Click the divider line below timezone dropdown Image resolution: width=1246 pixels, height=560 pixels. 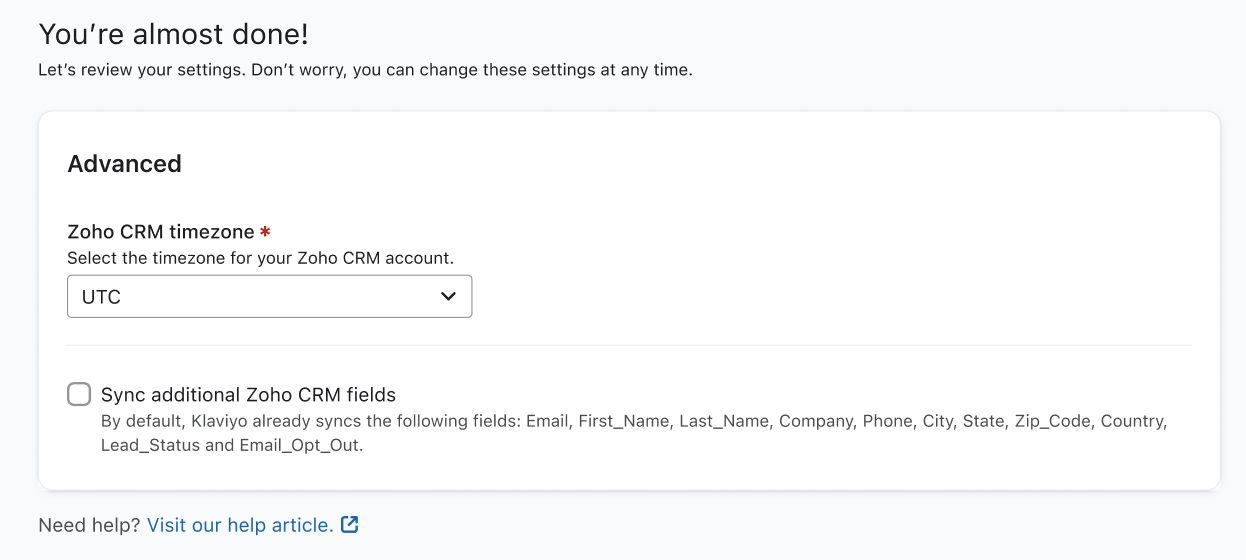[x=629, y=345]
